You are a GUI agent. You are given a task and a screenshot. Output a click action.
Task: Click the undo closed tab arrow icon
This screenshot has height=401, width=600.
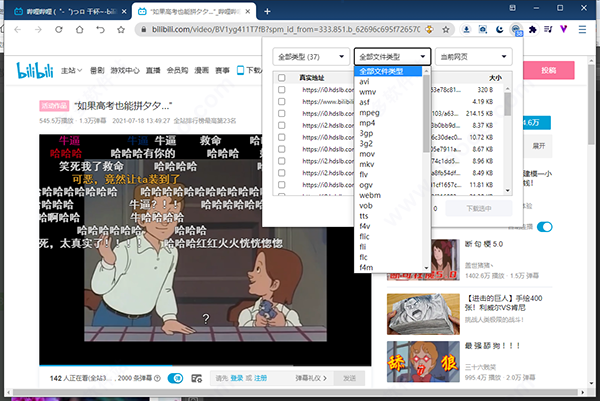100,29
